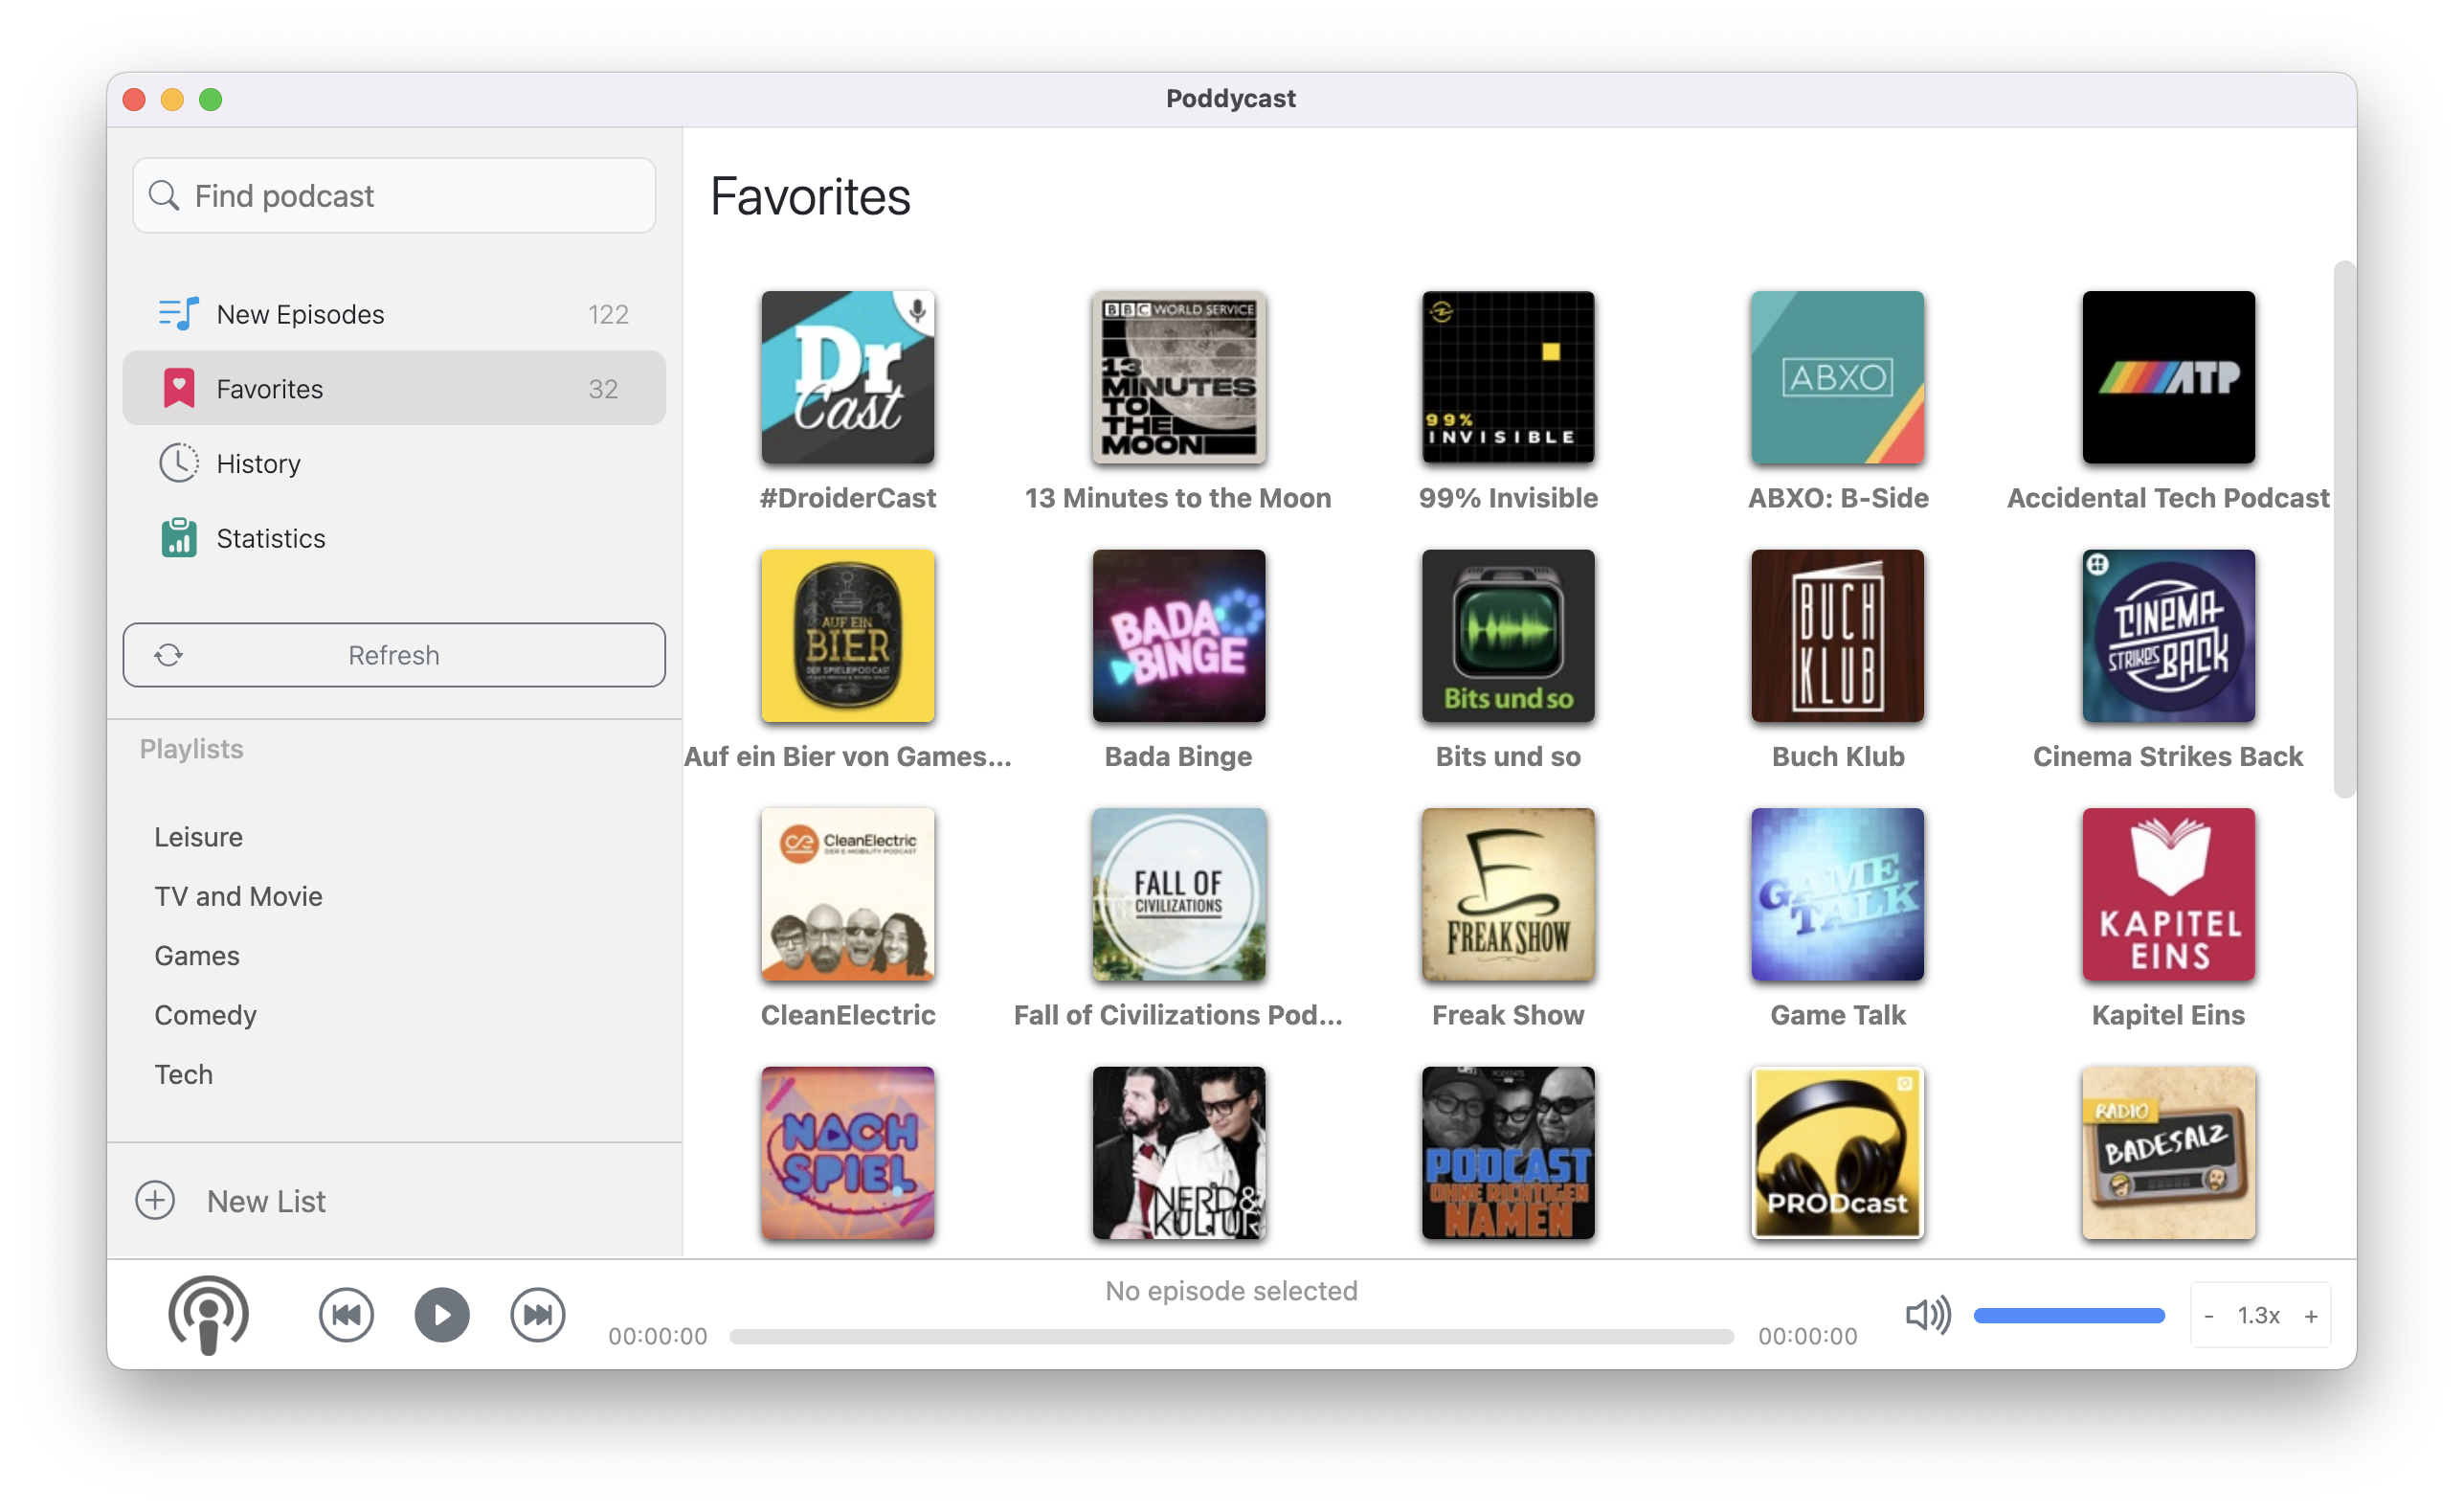Open Bits und so podcast artwork
The height and width of the screenshot is (1511, 2464).
(x=1508, y=635)
